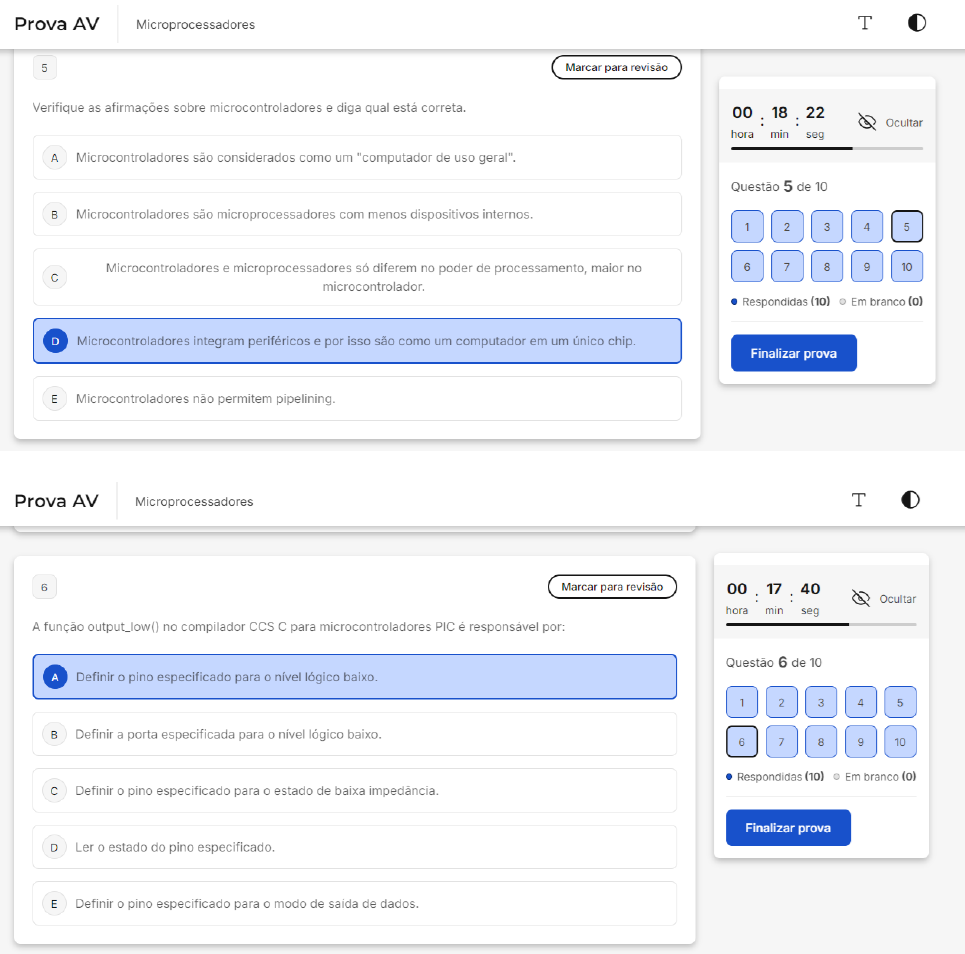The image size is (965, 954).
Task: Go to question 7 in the "Questão 5 de 10" panel
Action: click(787, 267)
